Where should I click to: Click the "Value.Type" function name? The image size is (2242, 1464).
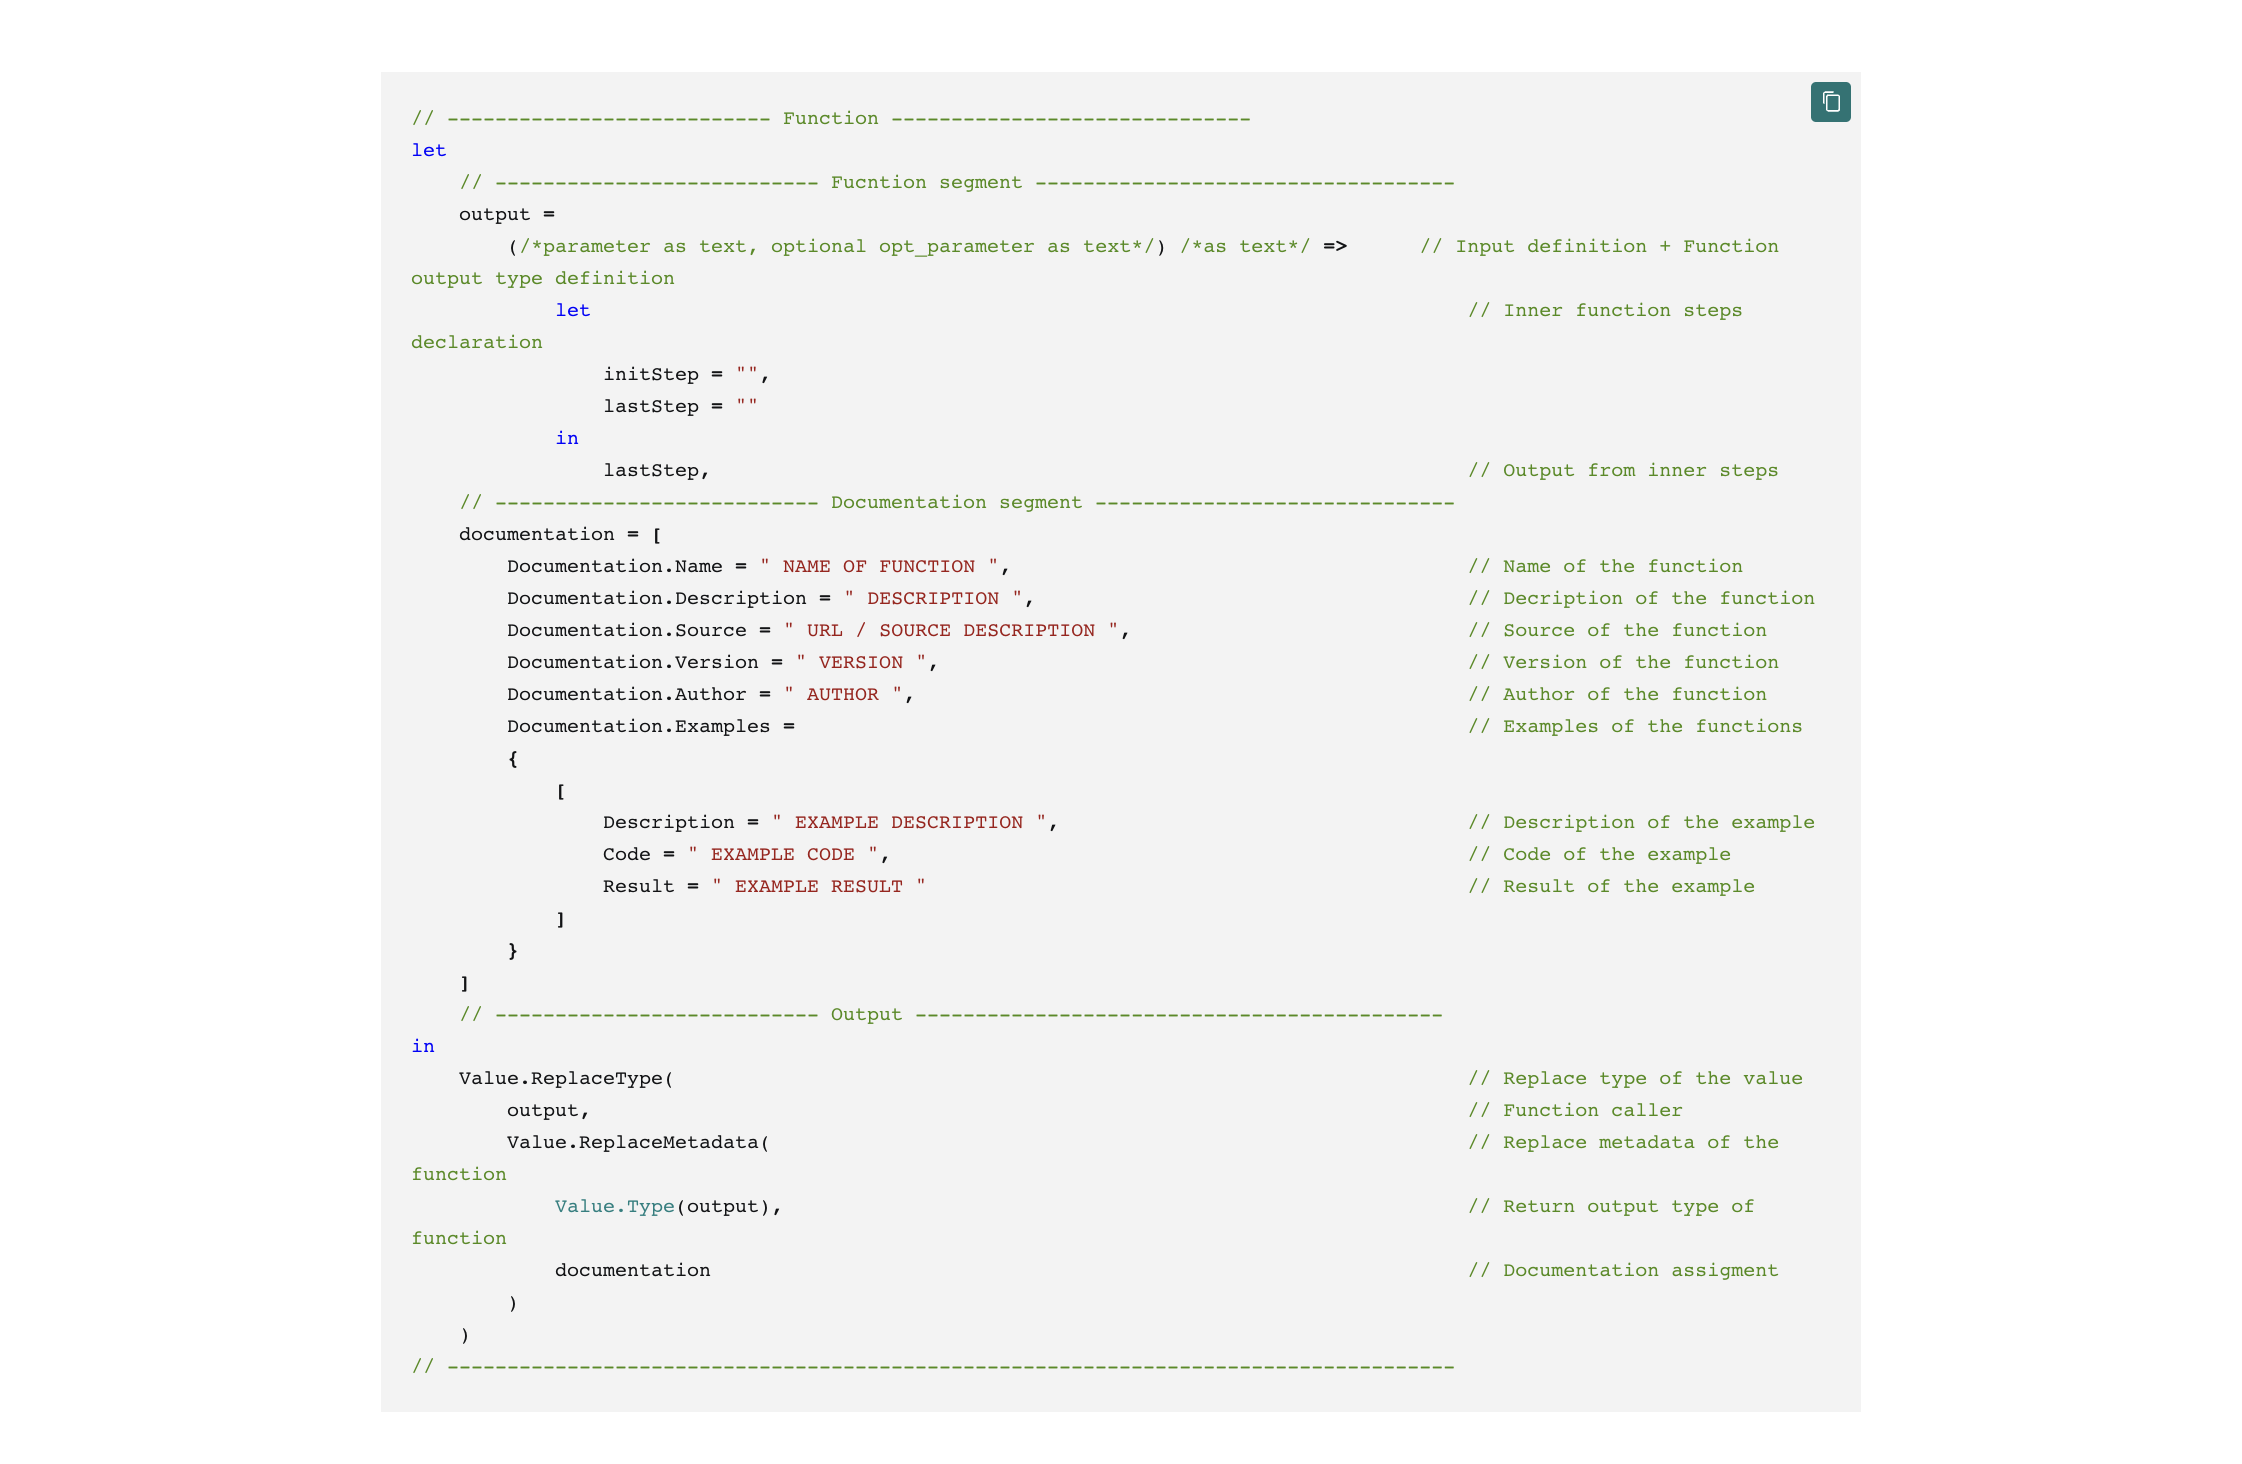[615, 1206]
